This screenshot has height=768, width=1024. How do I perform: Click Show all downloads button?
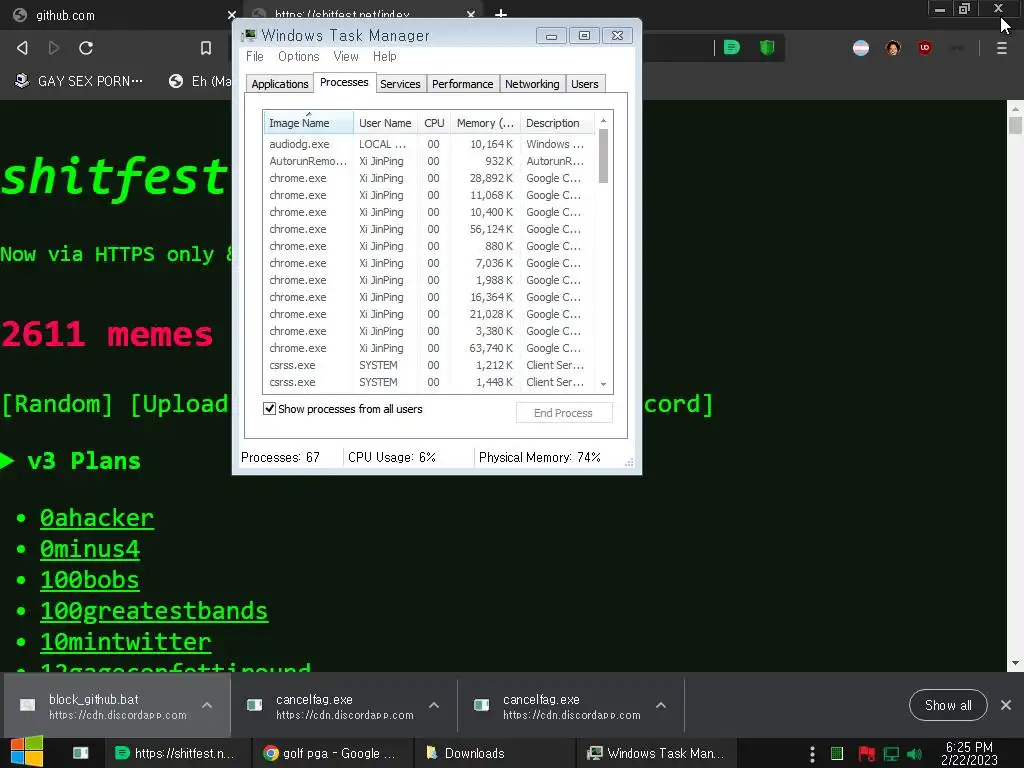(x=948, y=705)
